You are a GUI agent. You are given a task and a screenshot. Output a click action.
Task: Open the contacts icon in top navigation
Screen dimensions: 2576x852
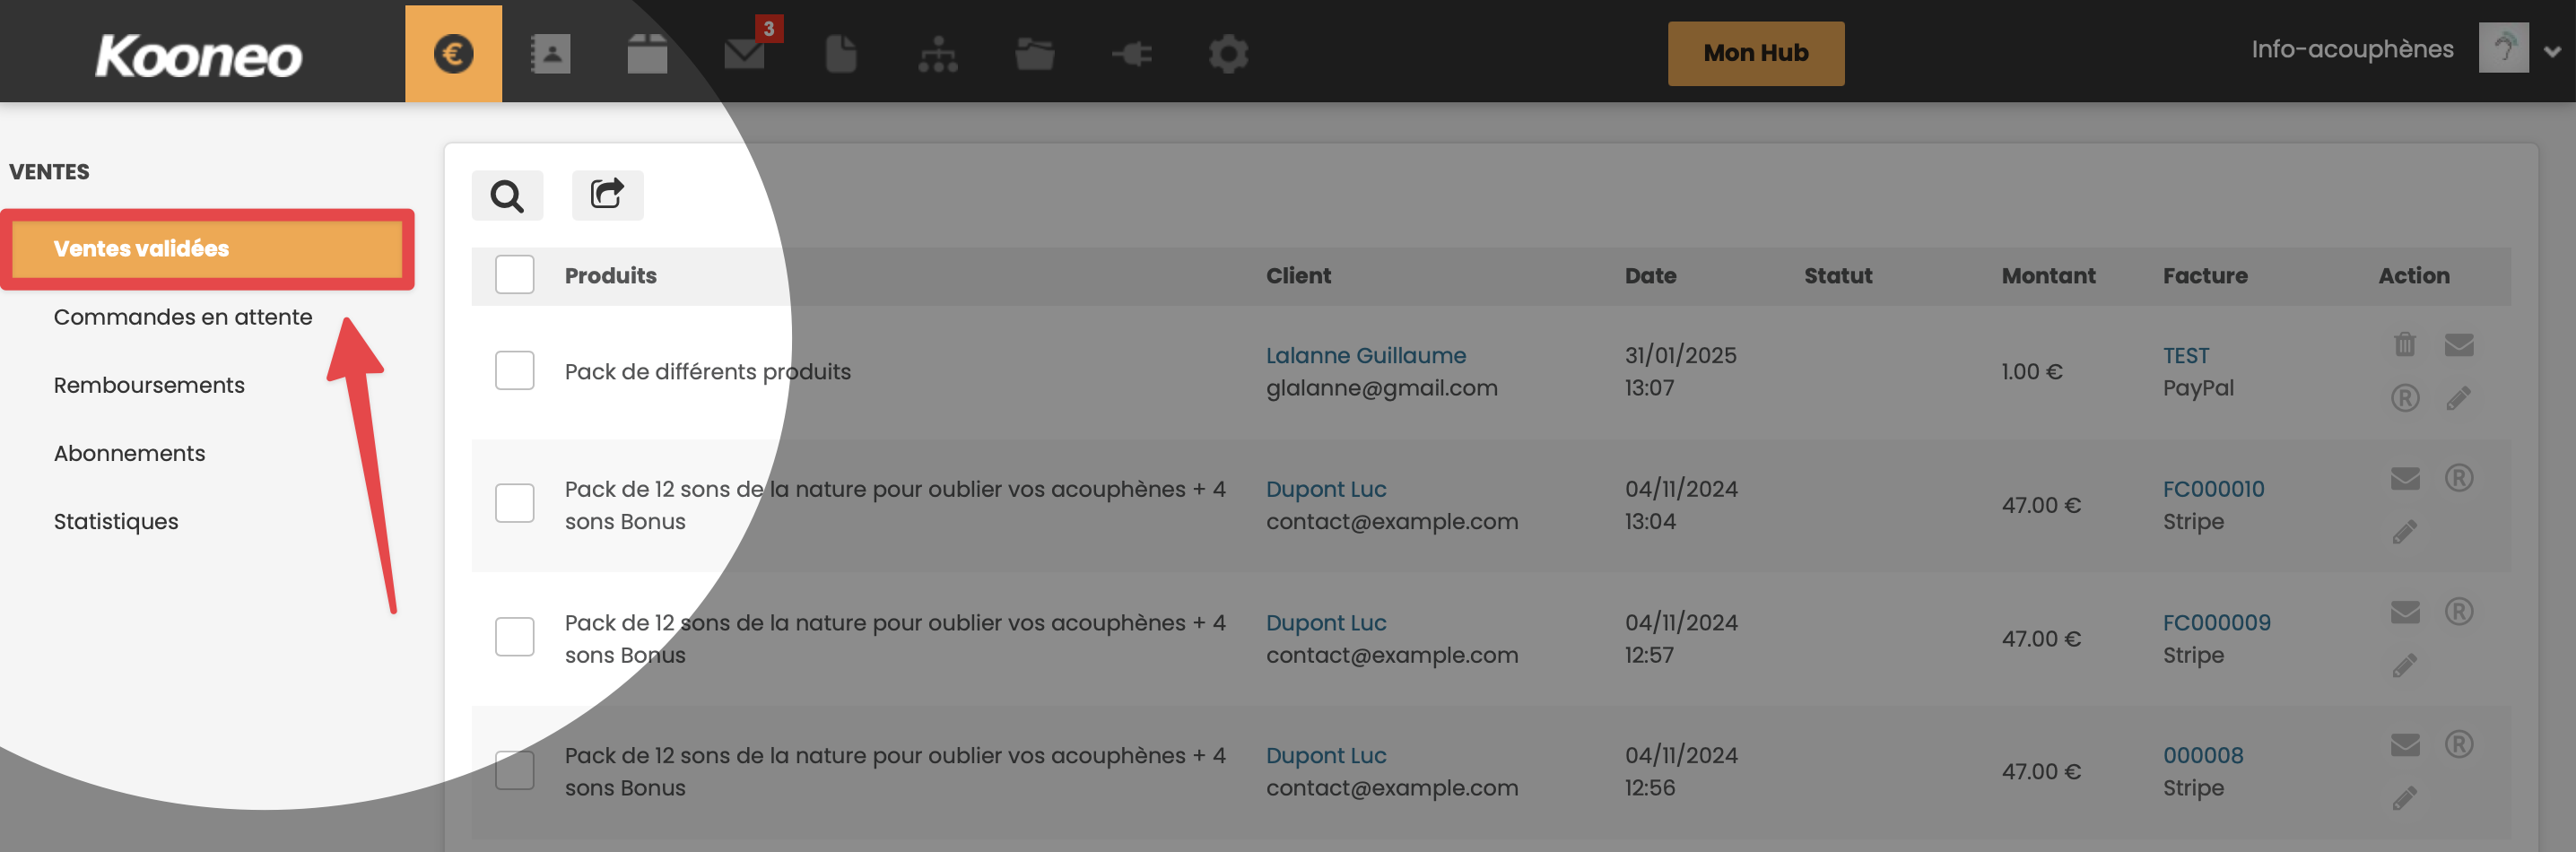[550, 53]
